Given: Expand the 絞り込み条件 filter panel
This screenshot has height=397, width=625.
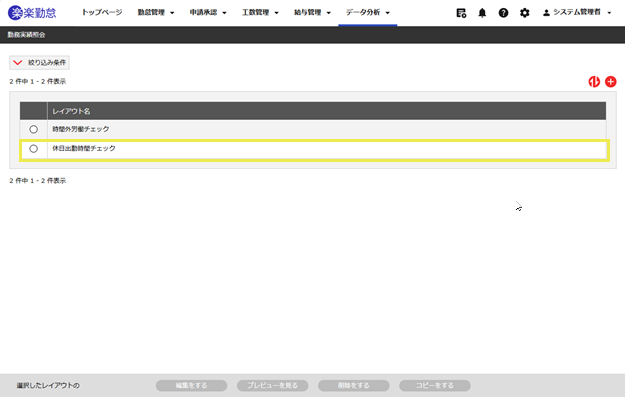Looking at the screenshot, I should tap(39, 63).
